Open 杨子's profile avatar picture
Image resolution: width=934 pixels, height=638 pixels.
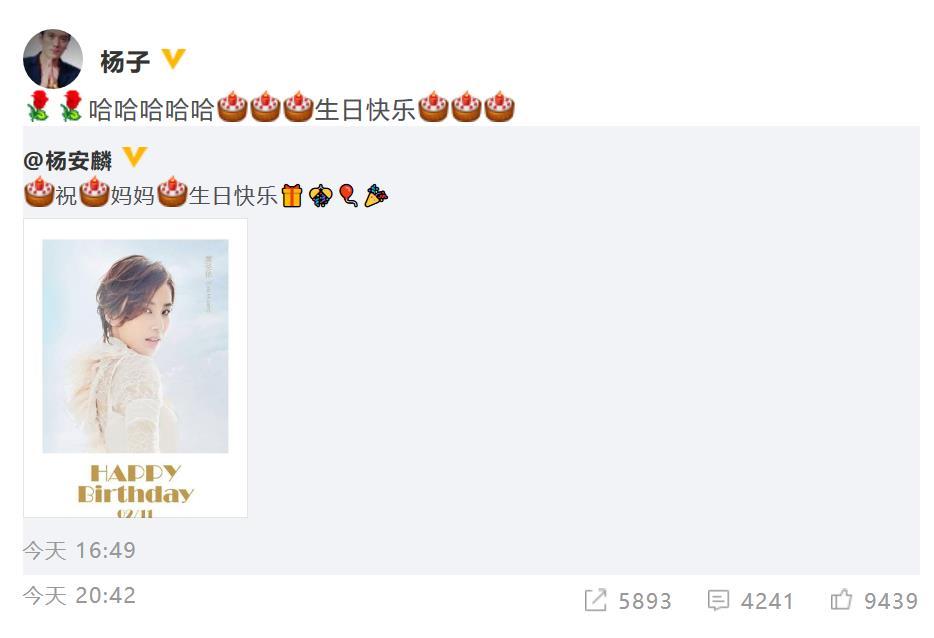point(52,58)
